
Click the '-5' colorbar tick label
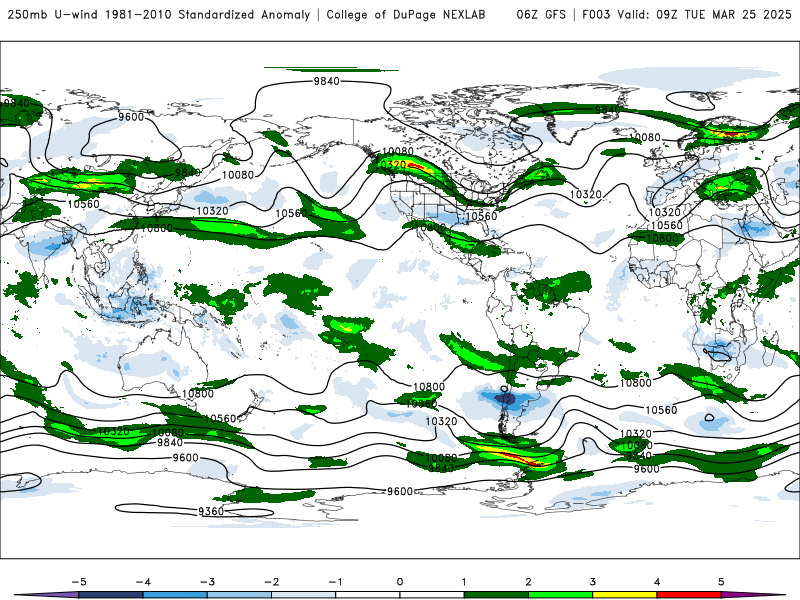click(x=79, y=582)
